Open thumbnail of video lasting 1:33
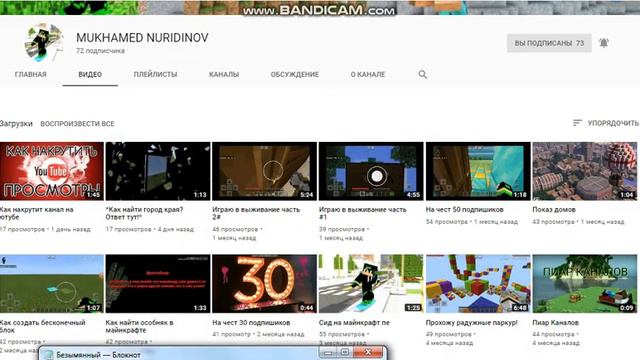The height and width of the screenshot is (360, 640). [x=158, y=284]
